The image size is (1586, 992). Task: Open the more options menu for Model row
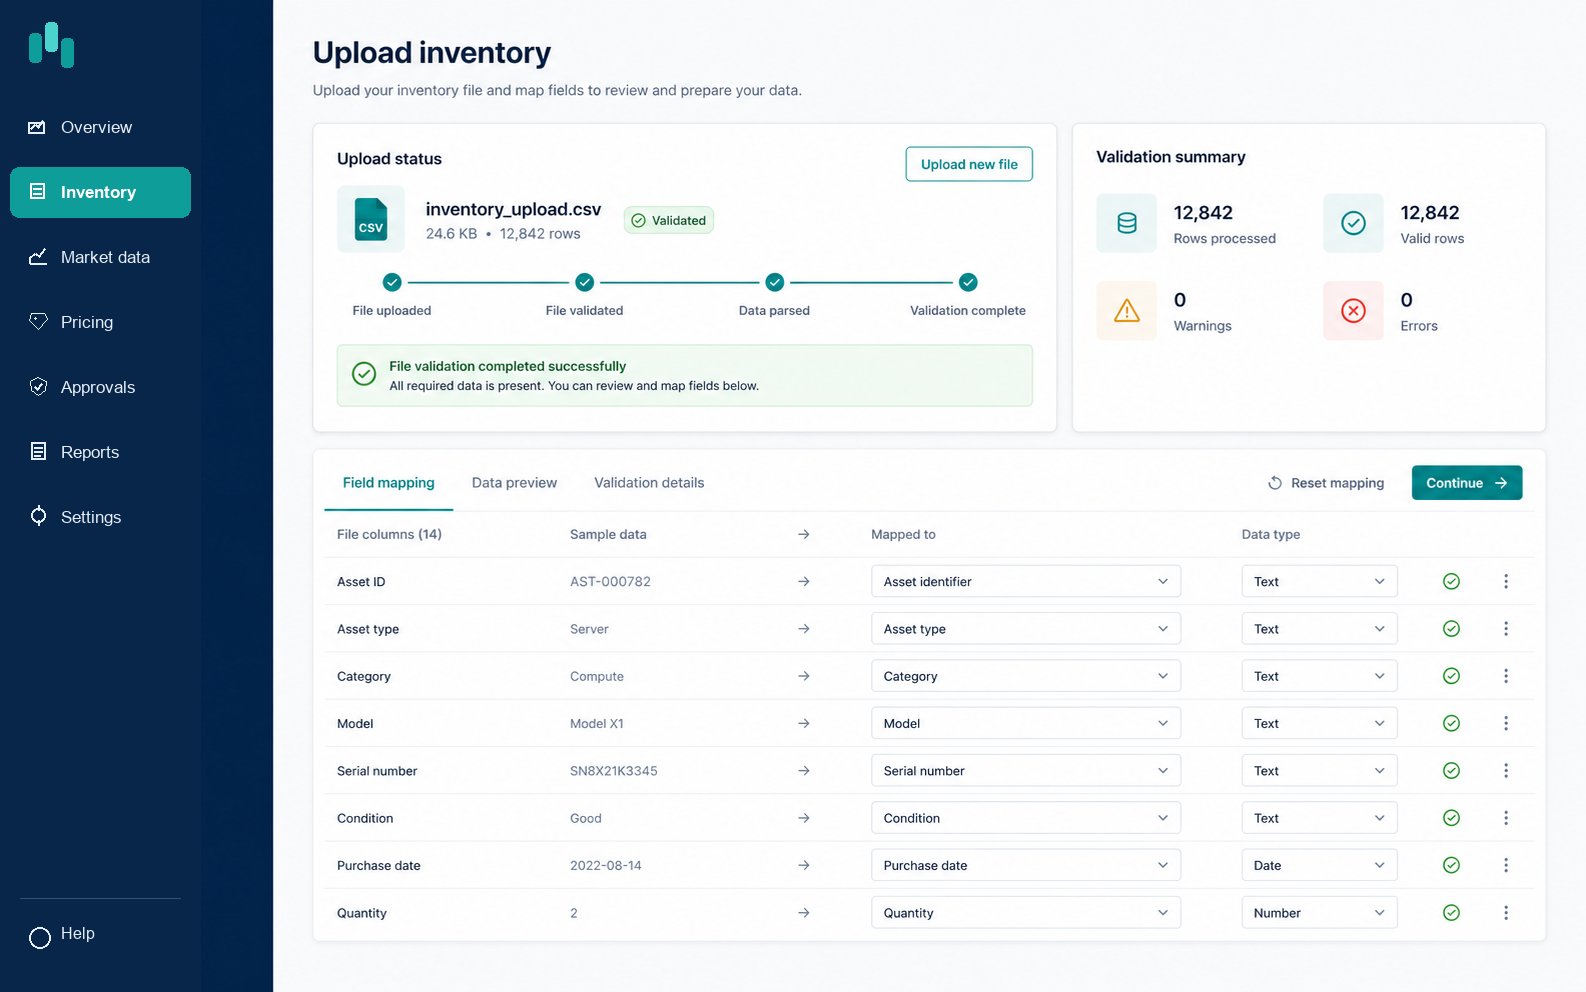(x=1506, y=723)
